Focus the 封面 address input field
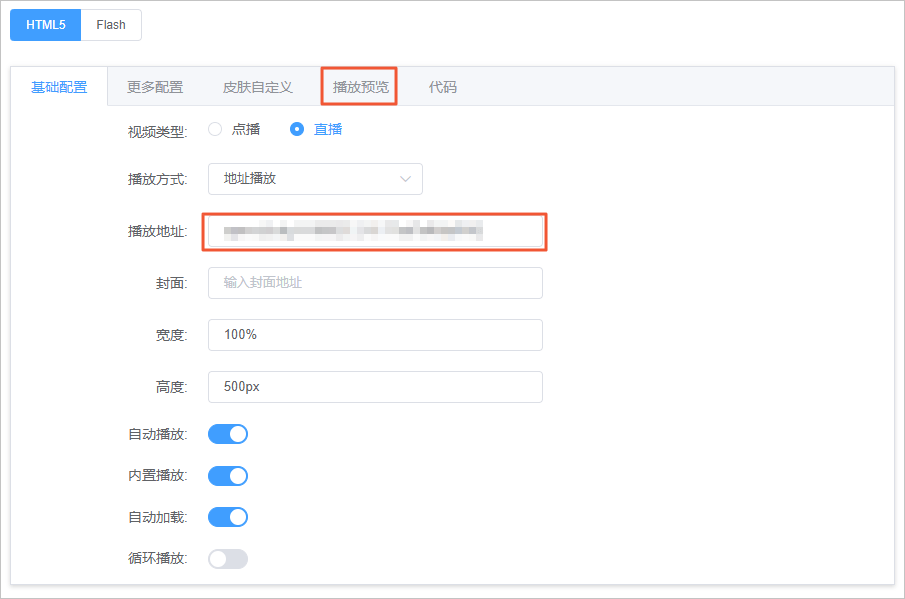The height and width of the screenshot is (599, 905). pyautogui.click(x=375, y=283)
